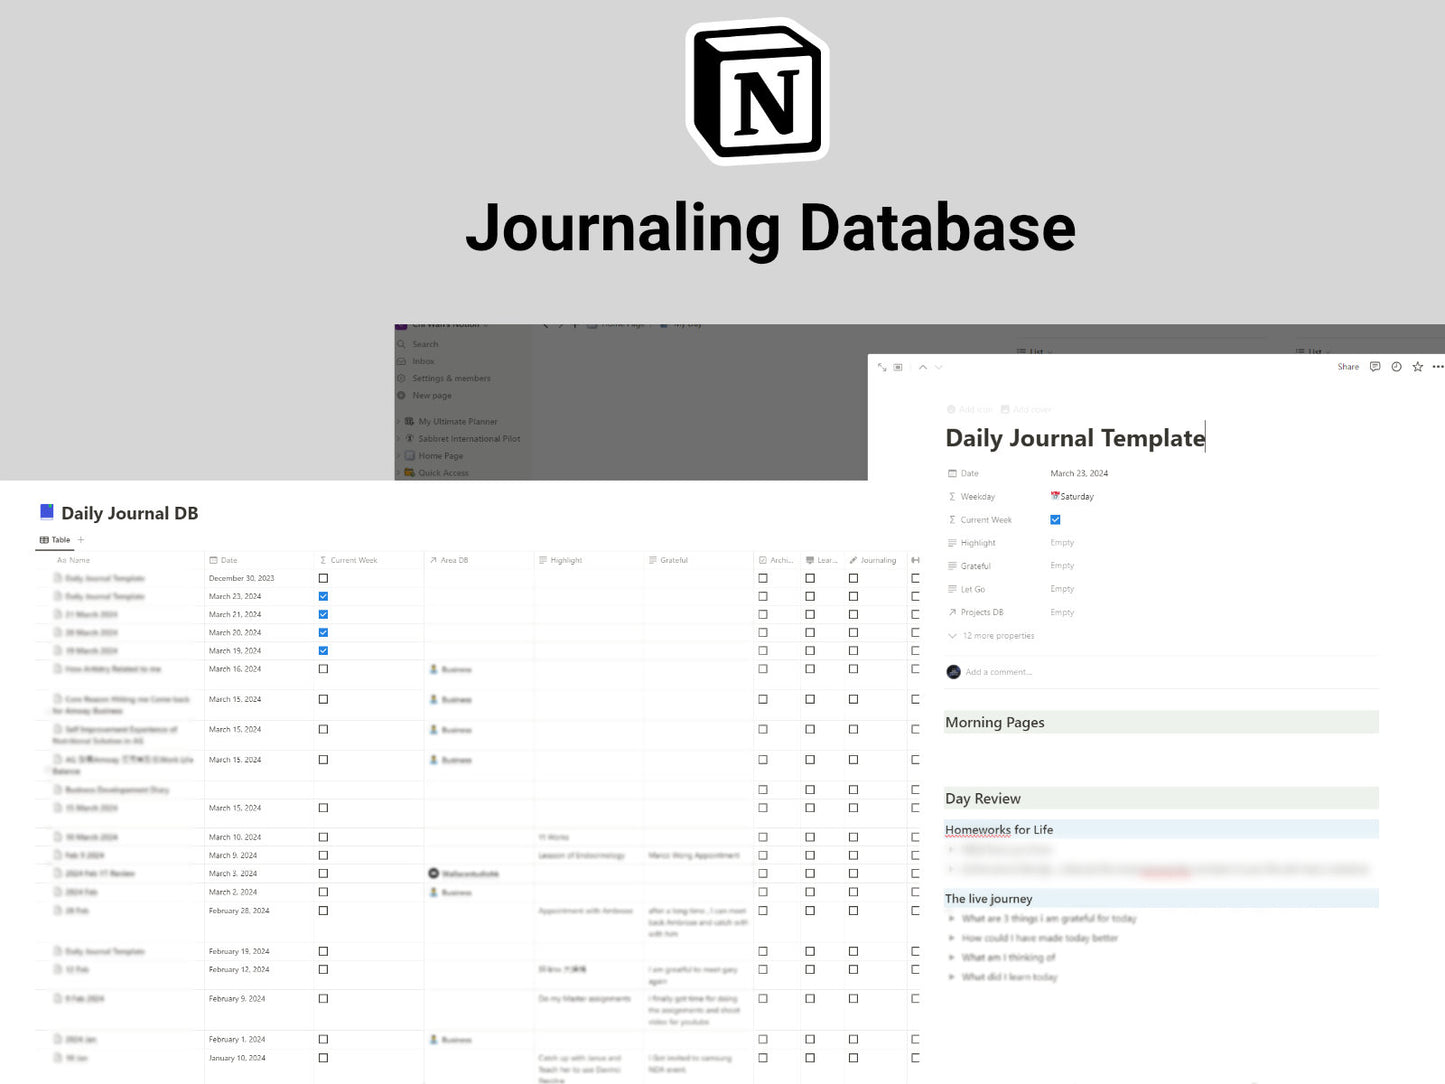Click the empty Grateful value in template
This screenshot has width=1445, height=1084.
[1062, 566]
